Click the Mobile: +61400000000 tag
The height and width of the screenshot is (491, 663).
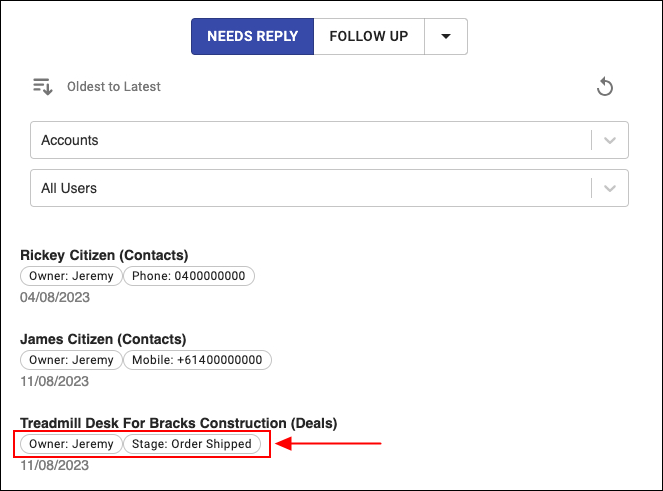click(x=197, y=360)
